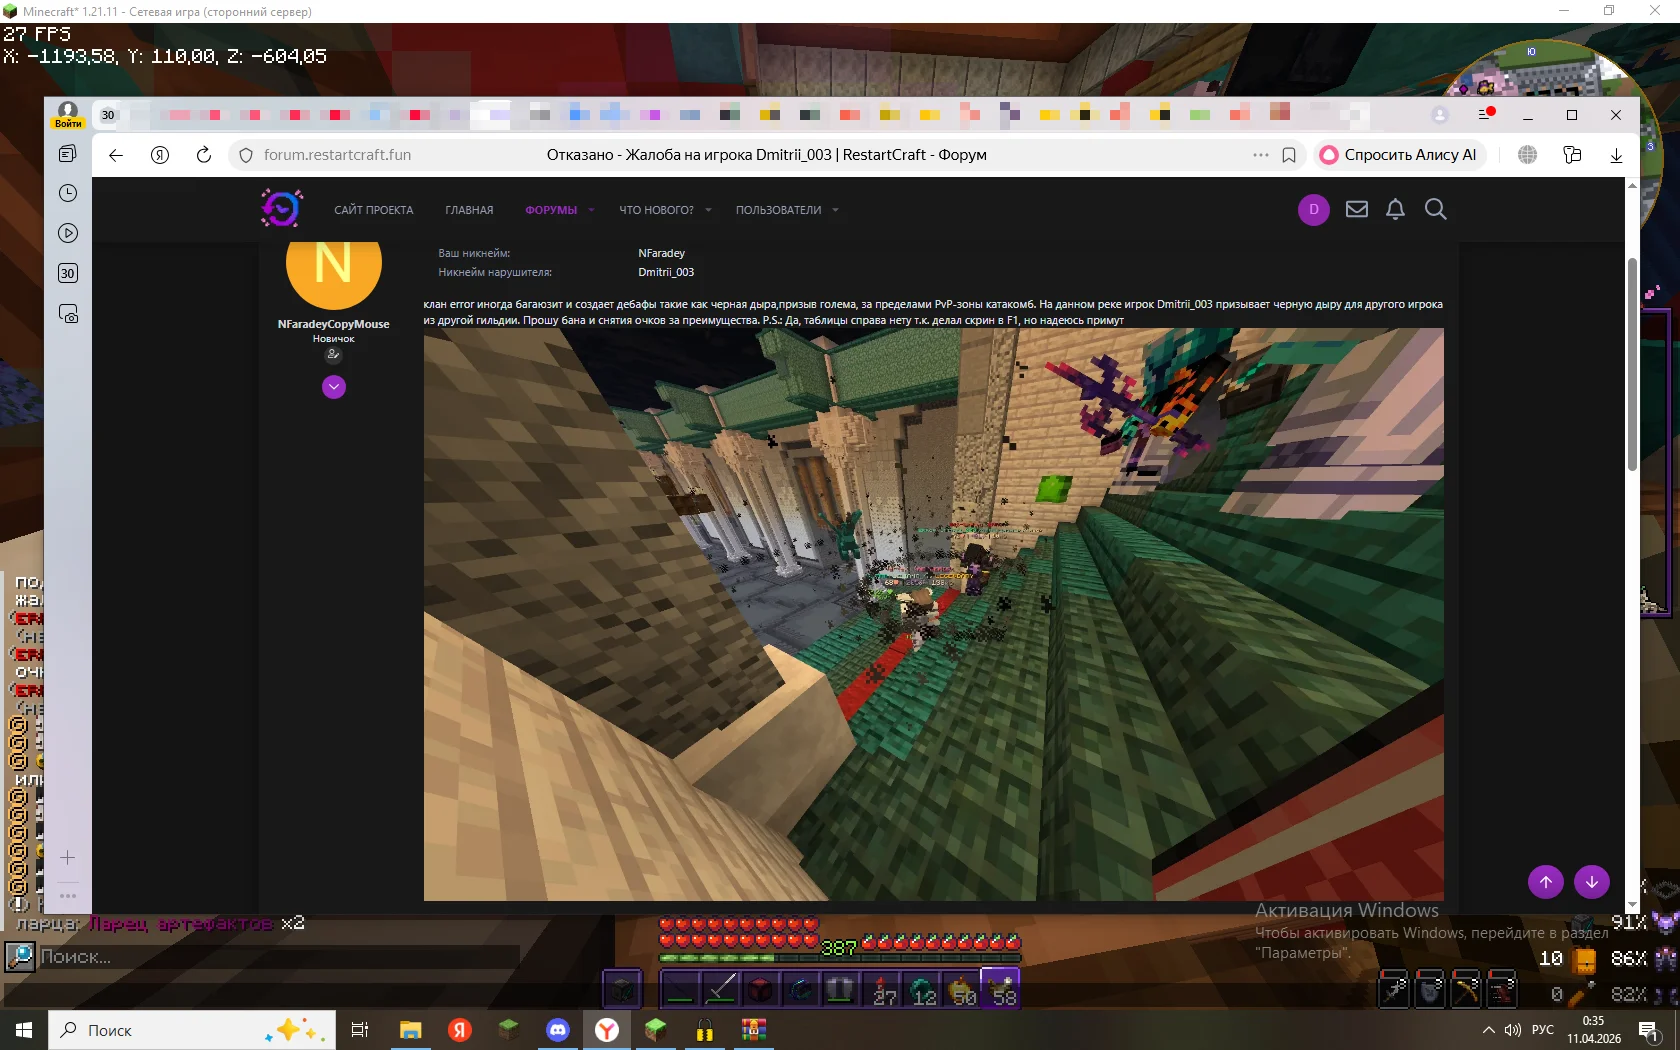Jump to page top with purple up arrow
The image size is (1680, 1050).
tap(1546, 882)
